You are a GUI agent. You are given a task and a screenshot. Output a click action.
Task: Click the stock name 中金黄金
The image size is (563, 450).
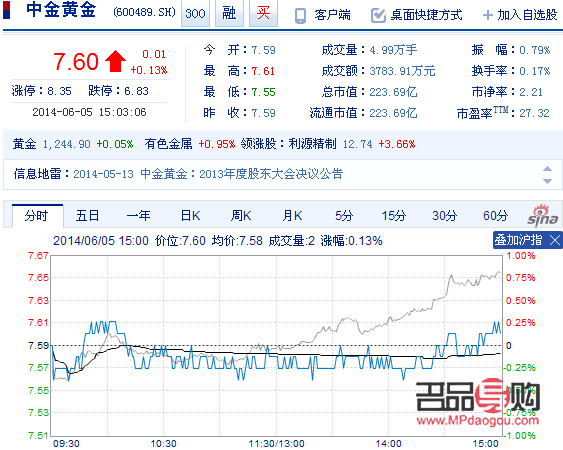point(61,10)
